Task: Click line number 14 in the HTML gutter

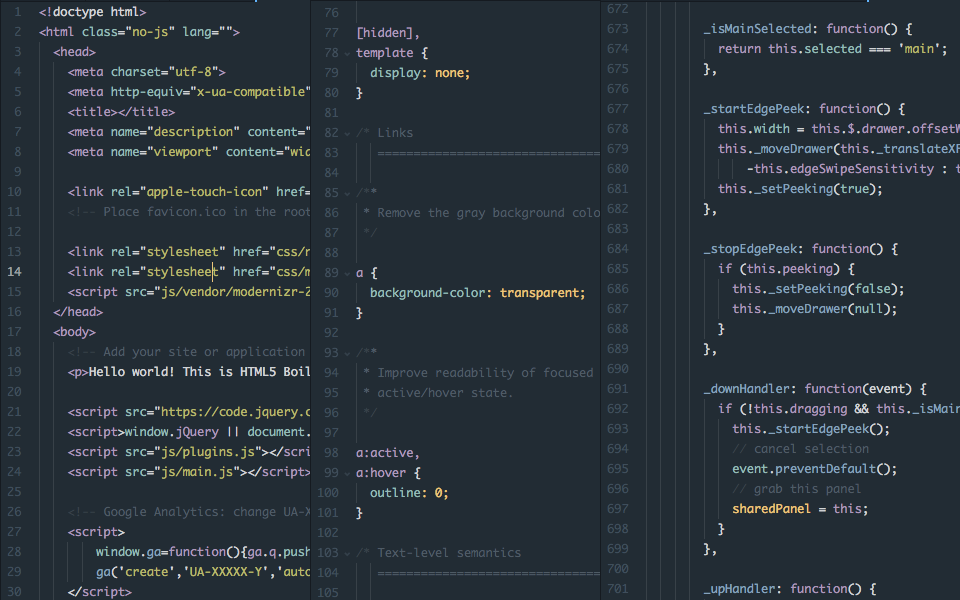Action: click(14, 272)
